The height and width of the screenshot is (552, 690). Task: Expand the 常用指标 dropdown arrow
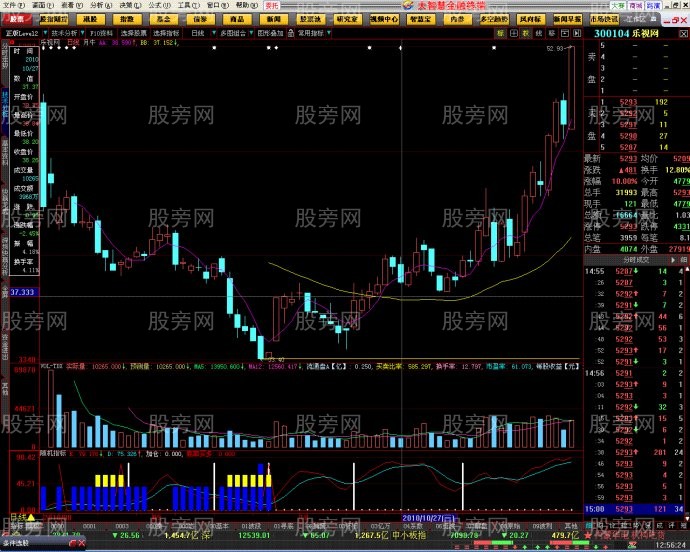pyautogui.click(x=329, y=33)
